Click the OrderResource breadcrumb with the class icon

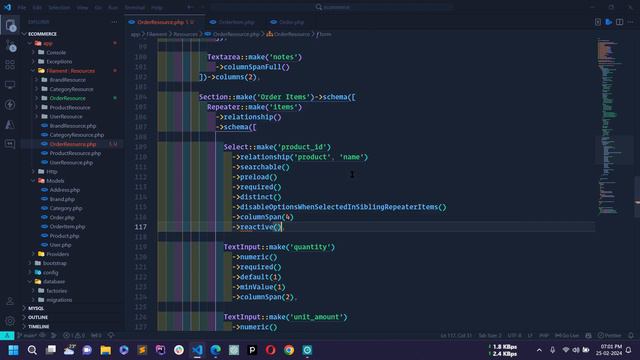288,34
